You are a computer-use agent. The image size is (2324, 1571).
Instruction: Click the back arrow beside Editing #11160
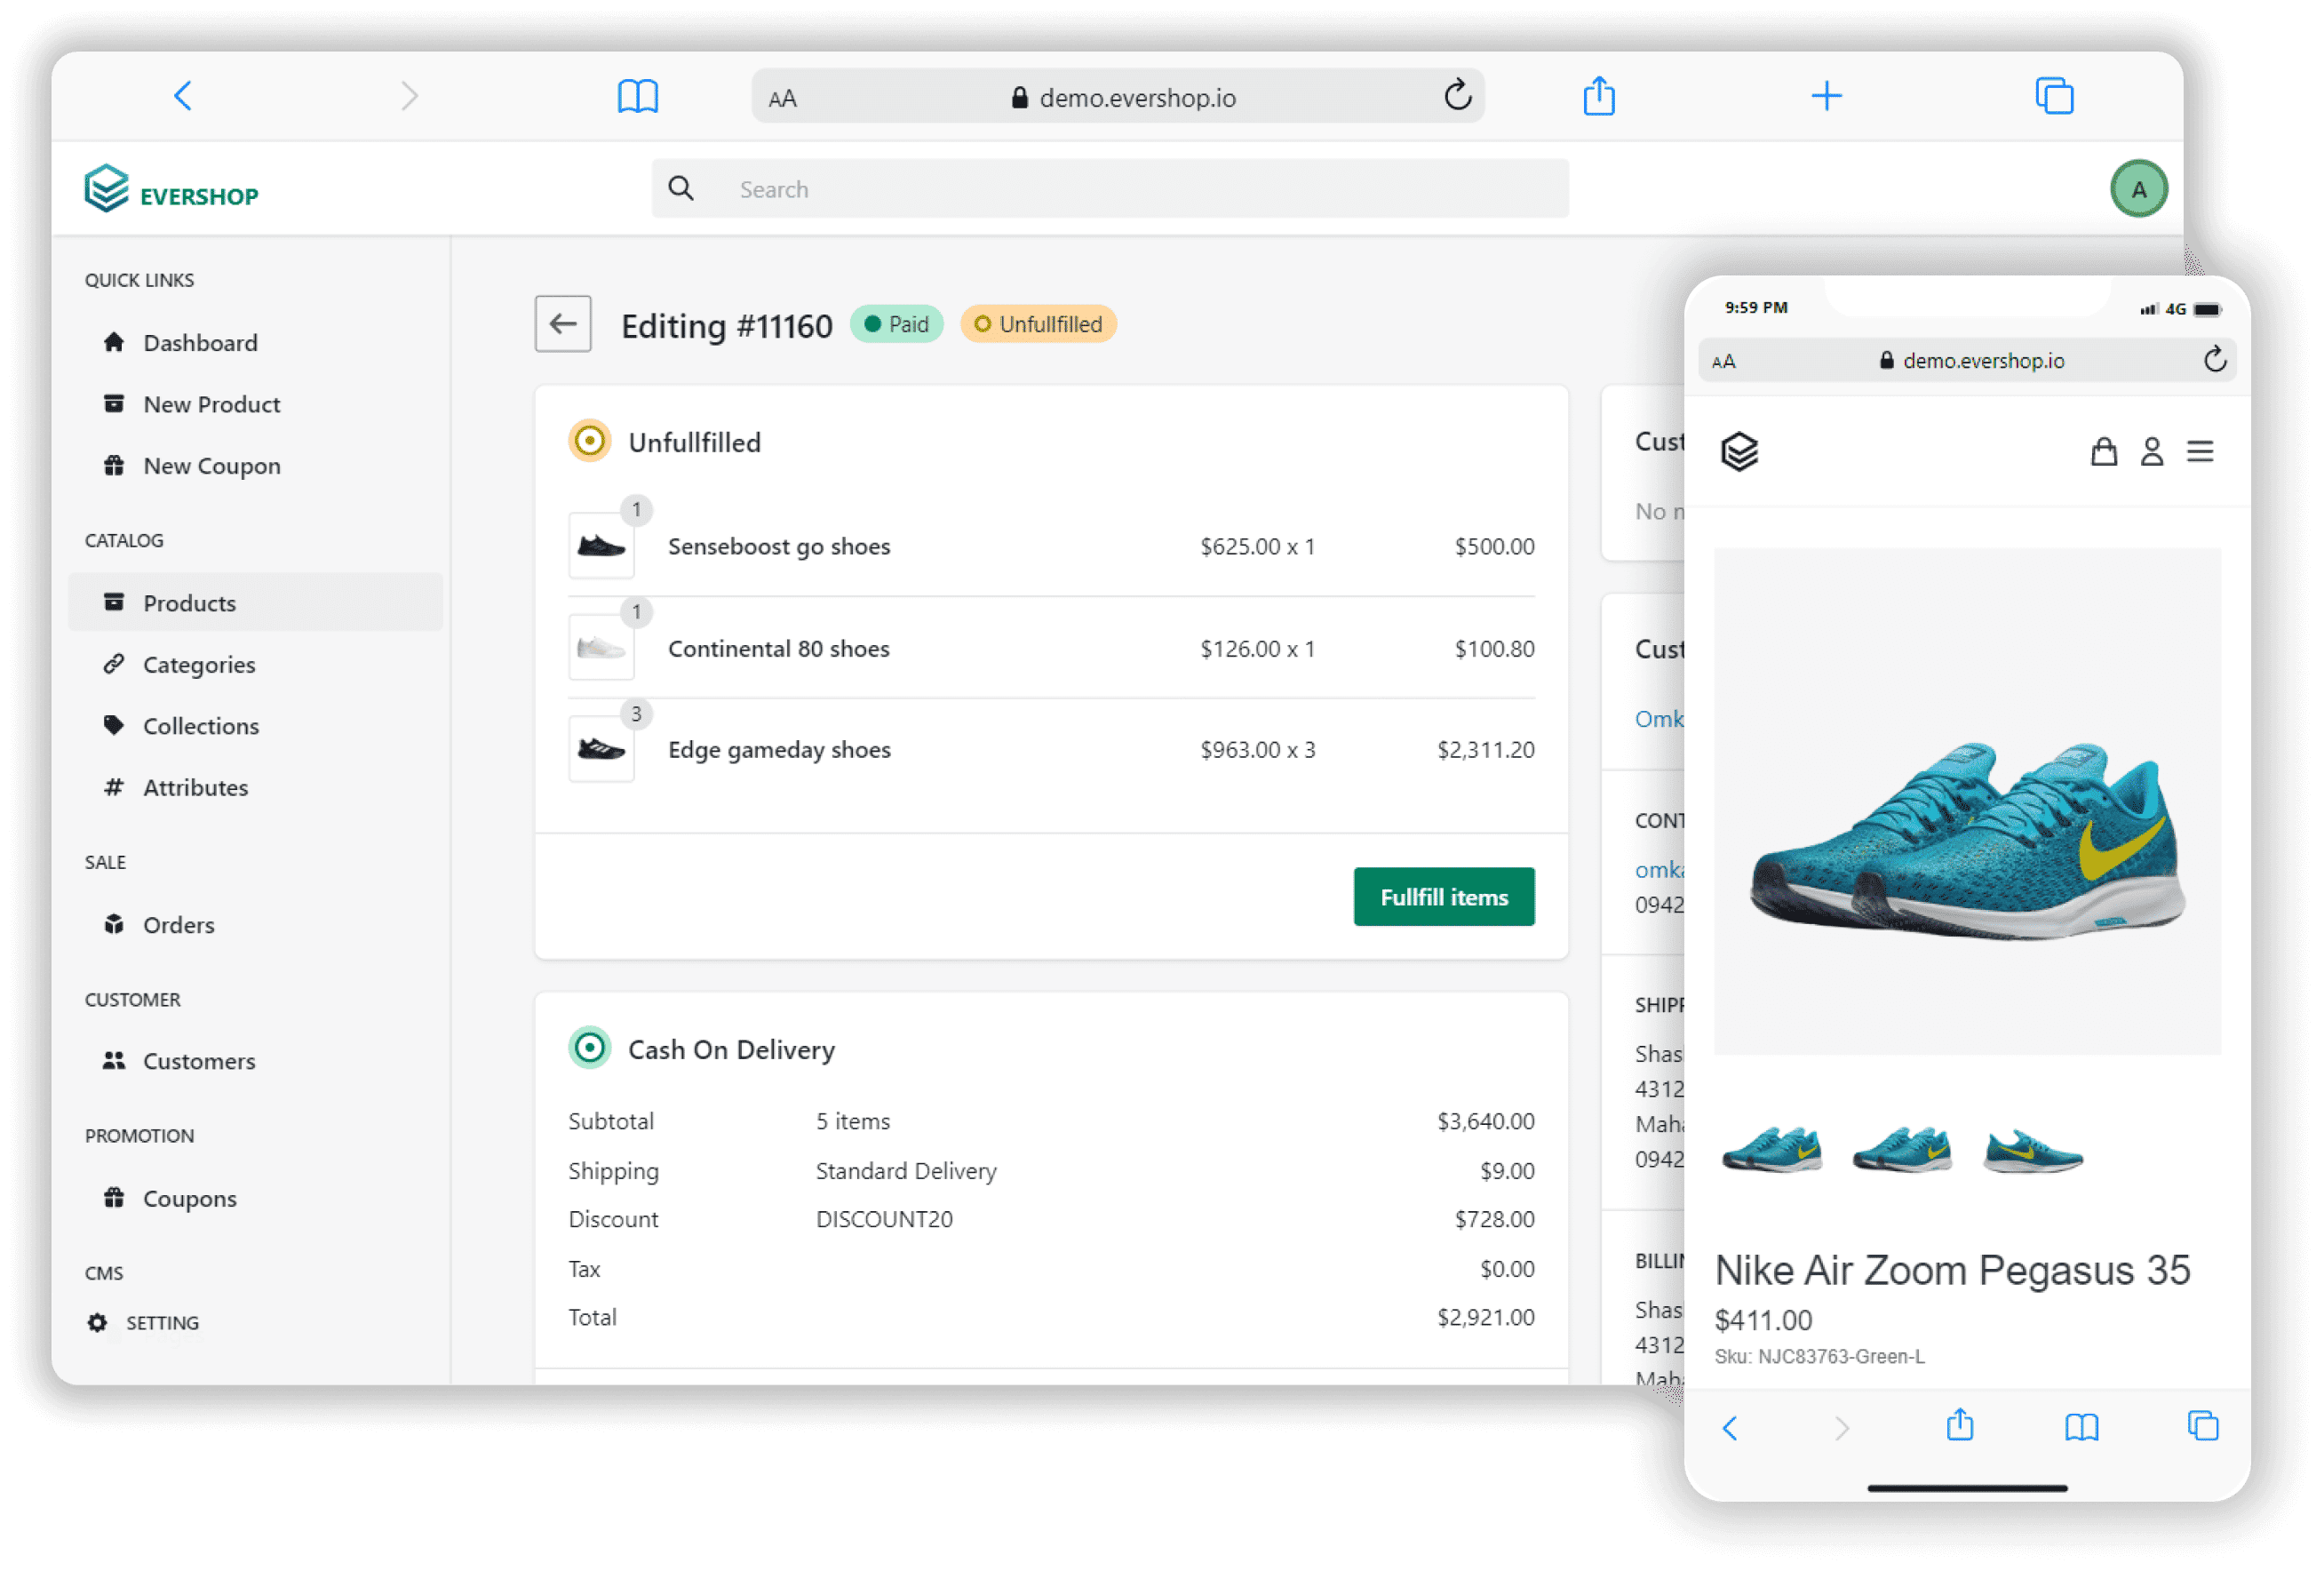[562, 324]
